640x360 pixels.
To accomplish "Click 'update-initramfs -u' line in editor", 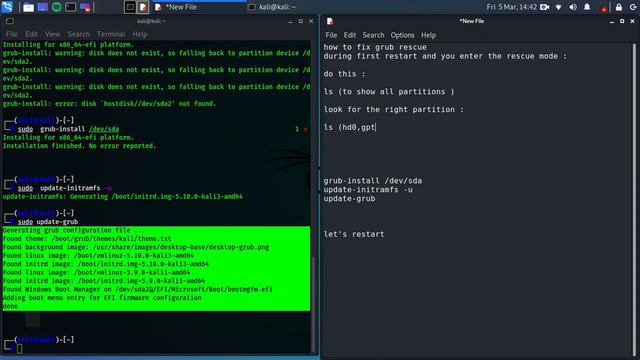I will pos(368,190).
